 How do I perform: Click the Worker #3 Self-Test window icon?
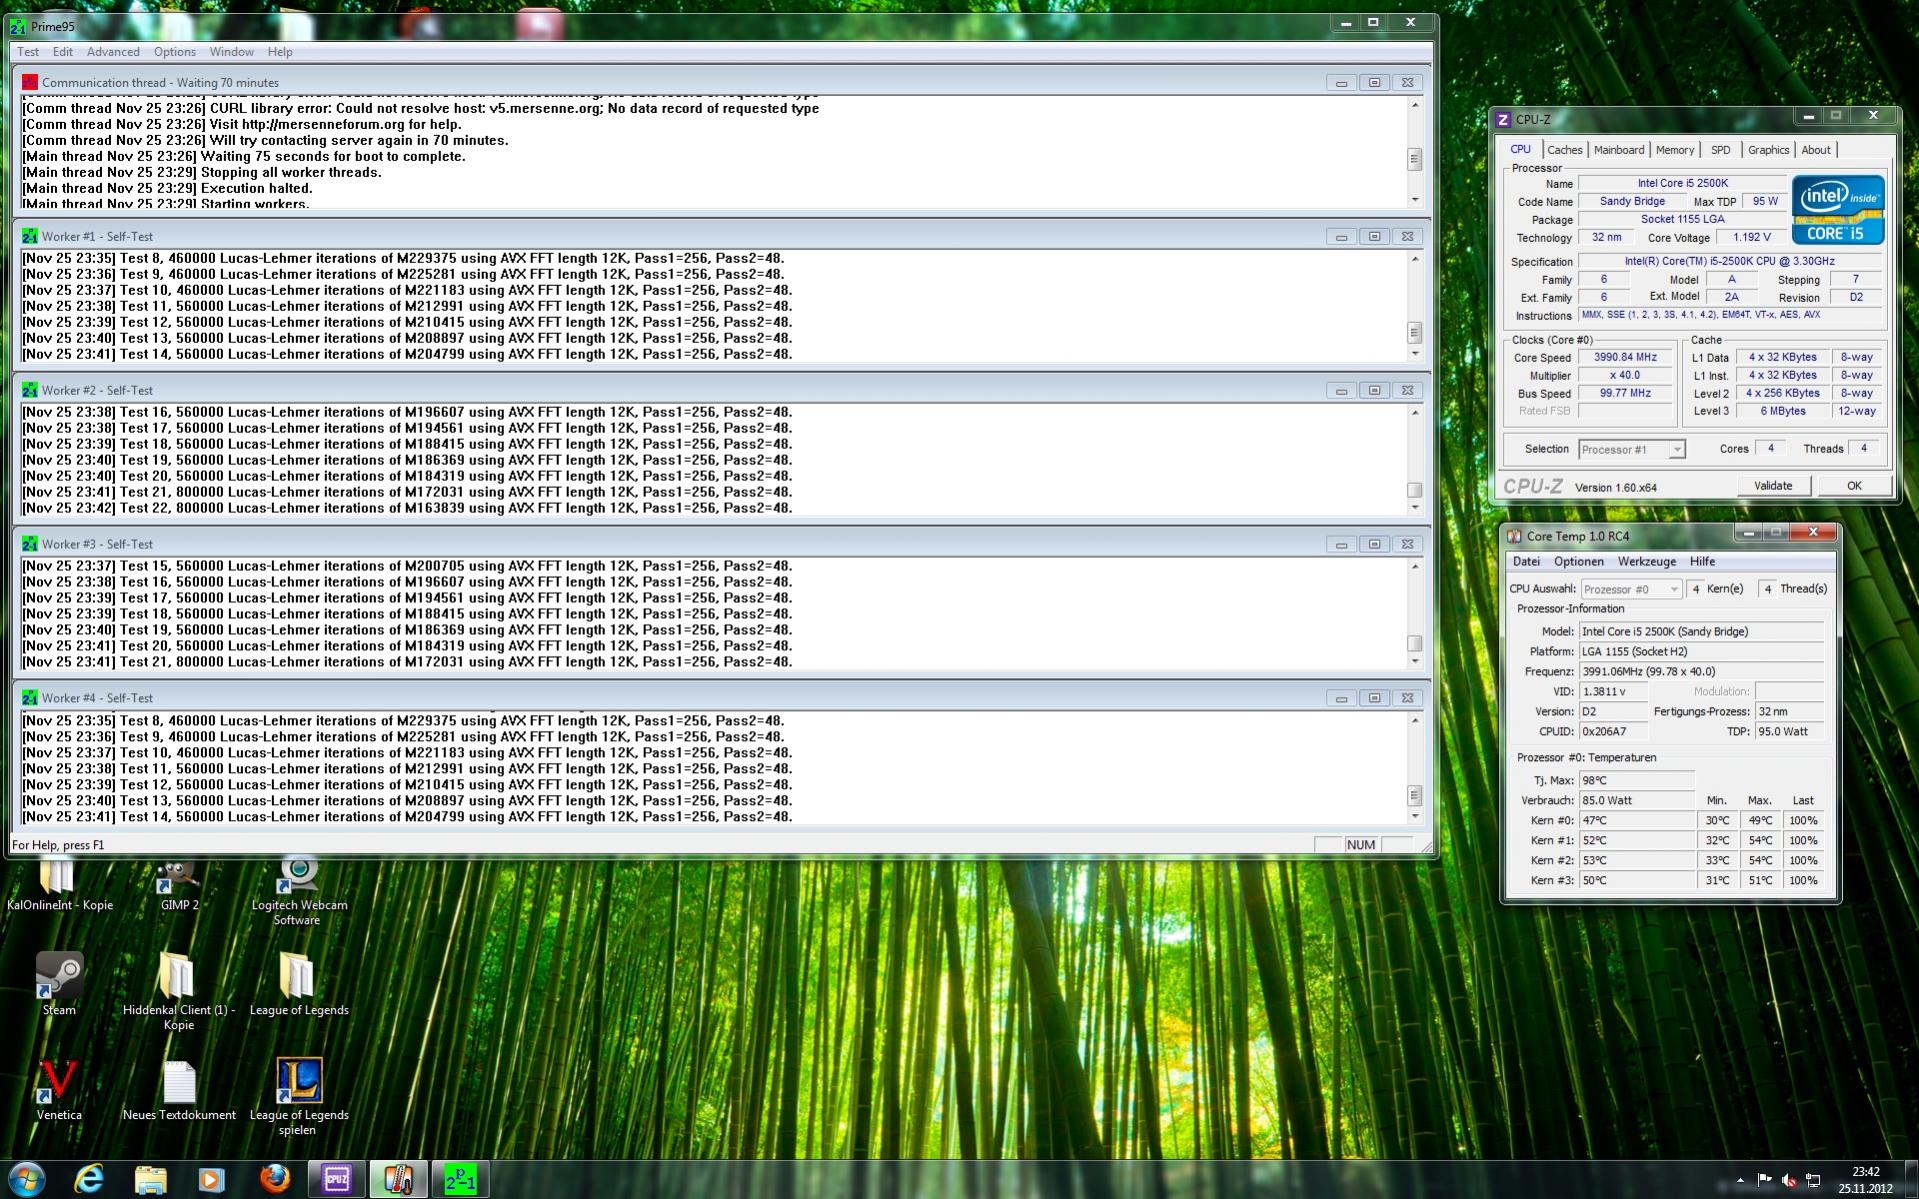point(30,544)
